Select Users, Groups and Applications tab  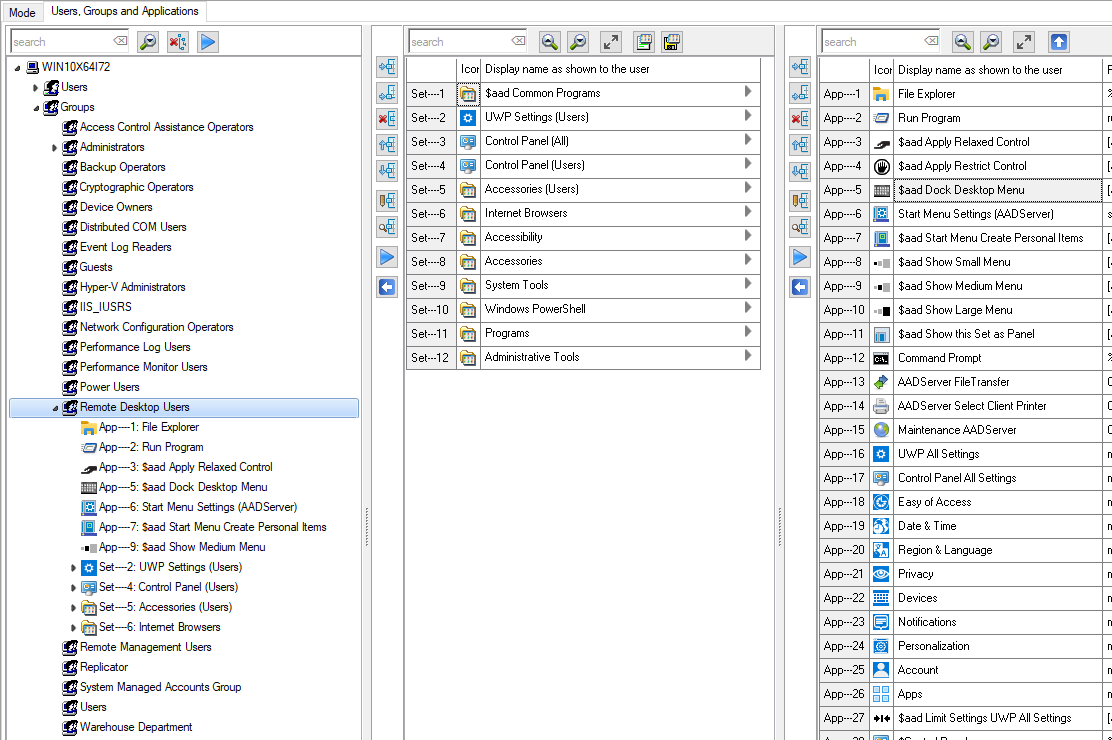coord(125,12)
